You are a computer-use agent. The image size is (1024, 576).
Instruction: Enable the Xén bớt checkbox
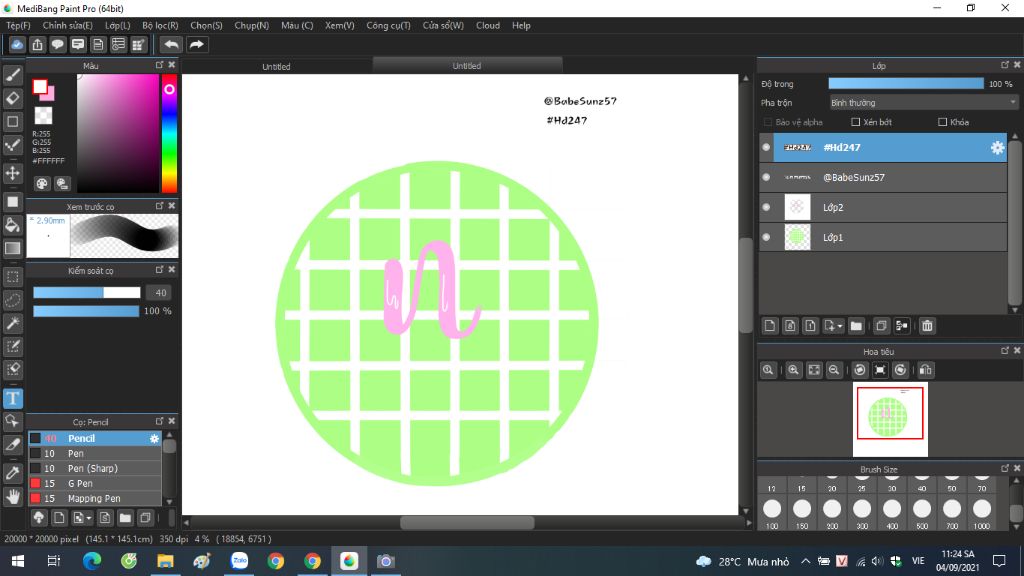[x=856, y=122]
